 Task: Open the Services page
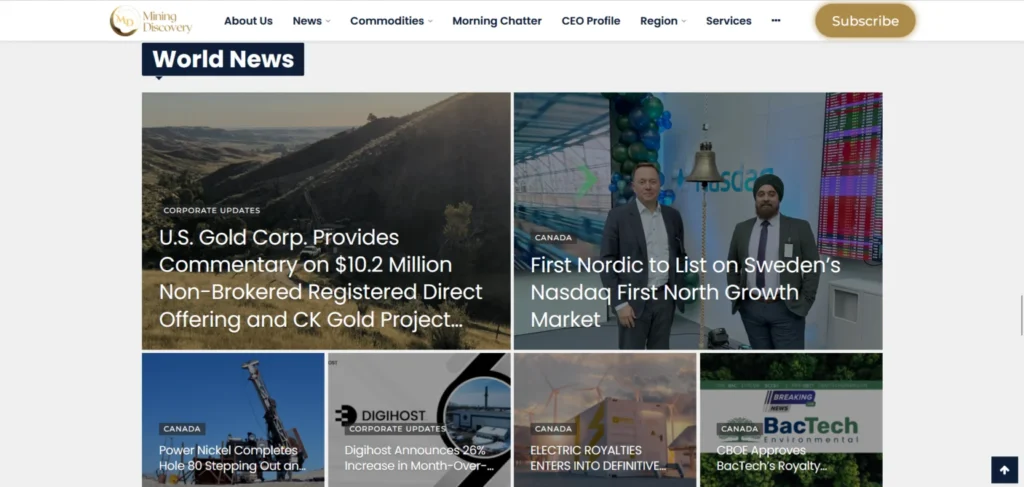729,21
